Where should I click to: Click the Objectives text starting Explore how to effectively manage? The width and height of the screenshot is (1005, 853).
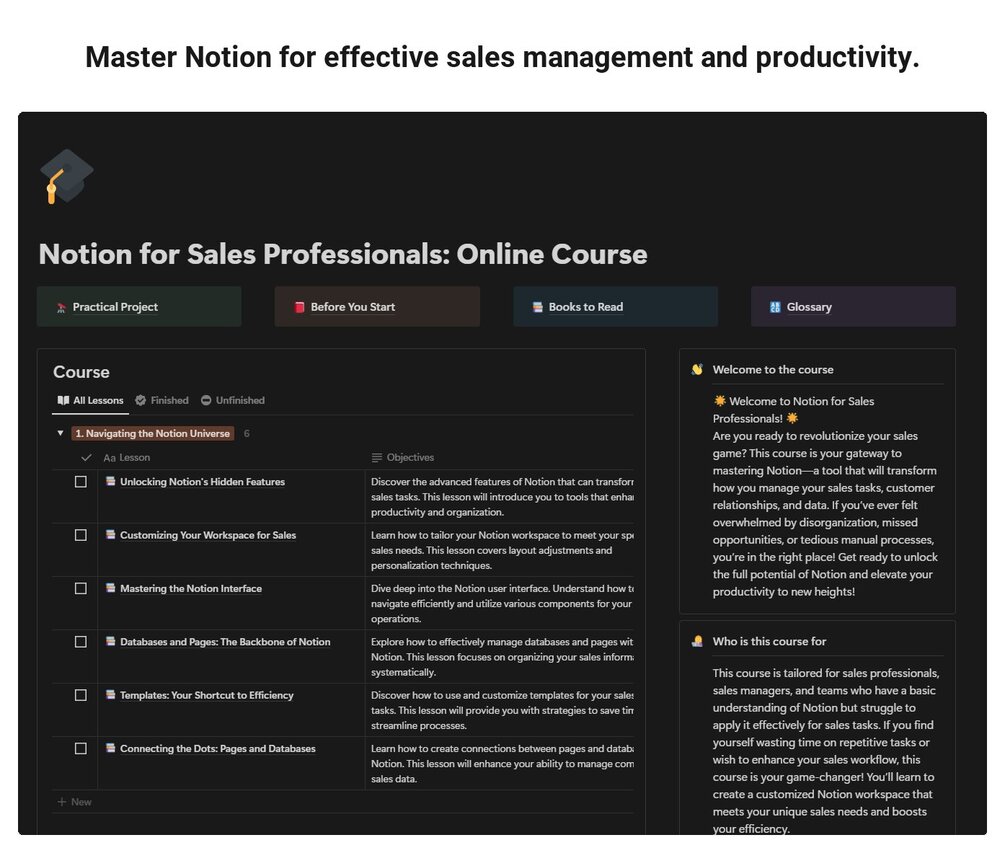coord(502,657)
